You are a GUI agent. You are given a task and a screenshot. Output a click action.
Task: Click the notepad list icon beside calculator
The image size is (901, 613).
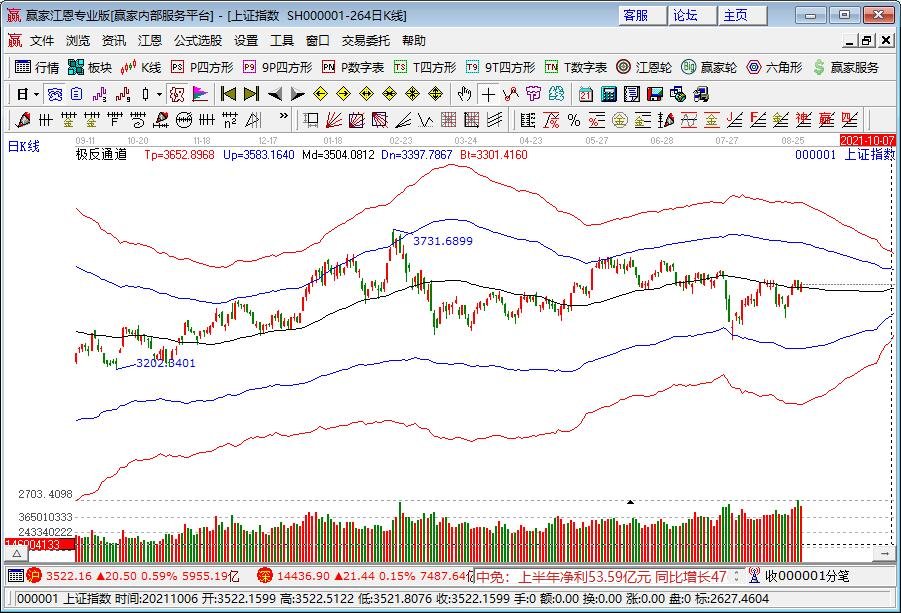tap(632, 94)
